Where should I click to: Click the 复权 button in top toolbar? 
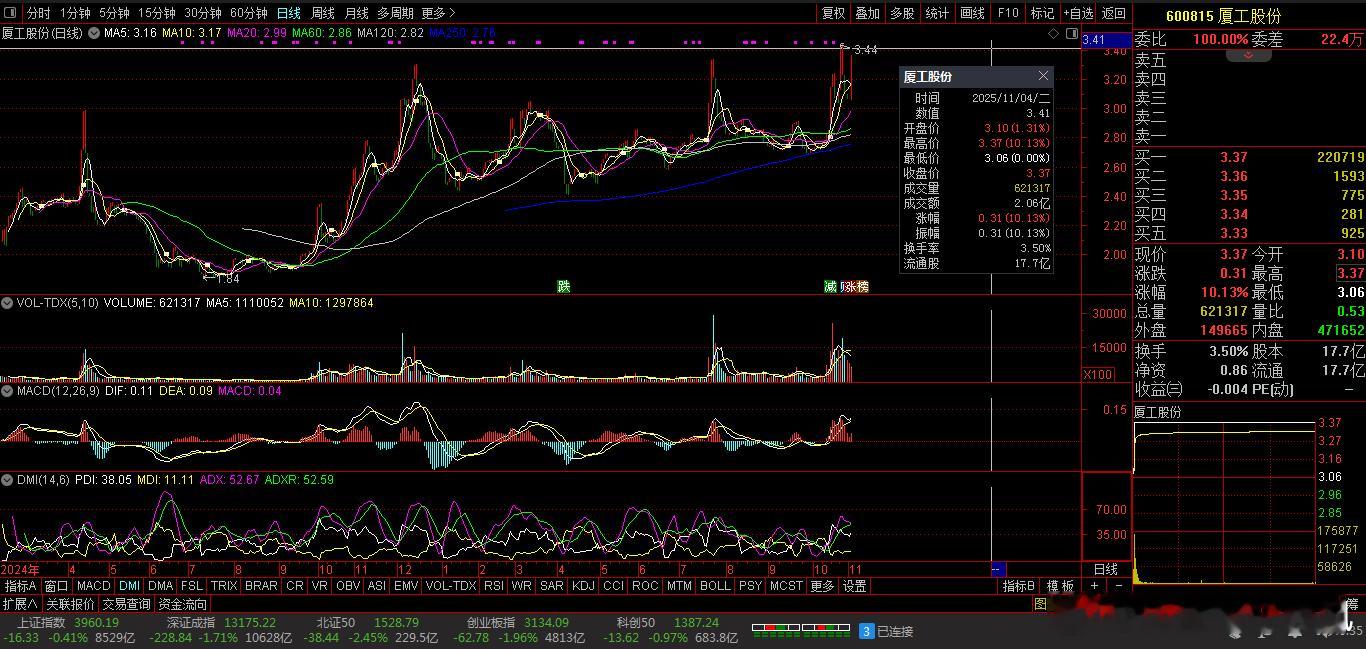833,13
